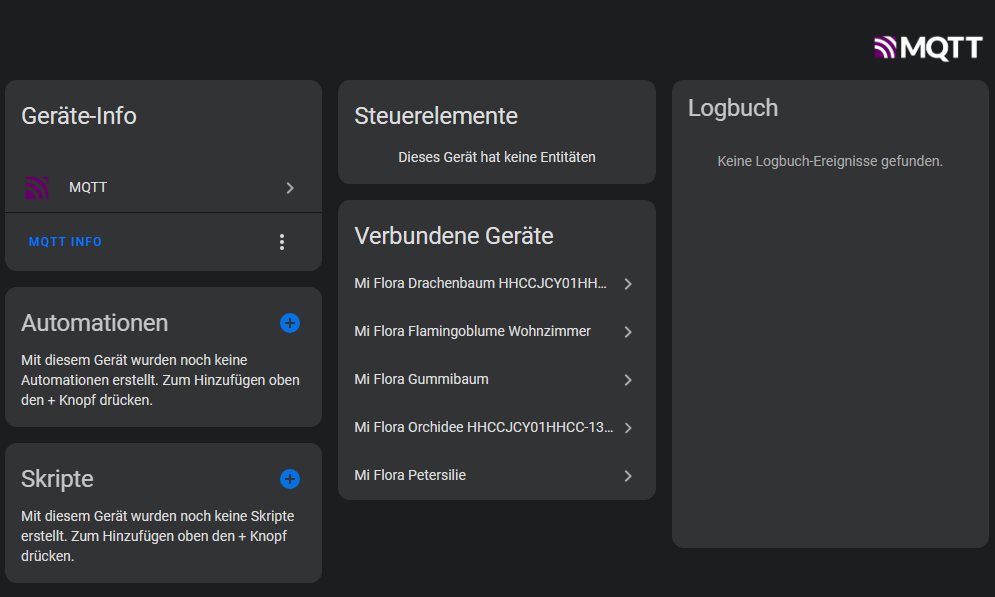This screenshot has height=597, width=995.
Task: Click the Automationen description text
Action: (161, 380)
